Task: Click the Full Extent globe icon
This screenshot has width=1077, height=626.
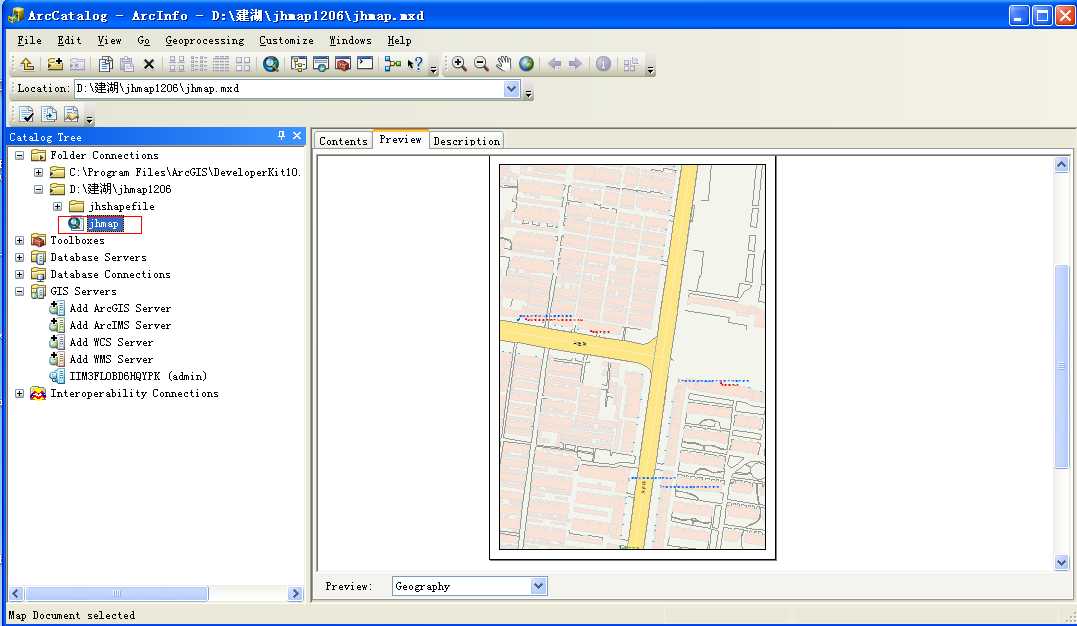Action: point(526,64)
